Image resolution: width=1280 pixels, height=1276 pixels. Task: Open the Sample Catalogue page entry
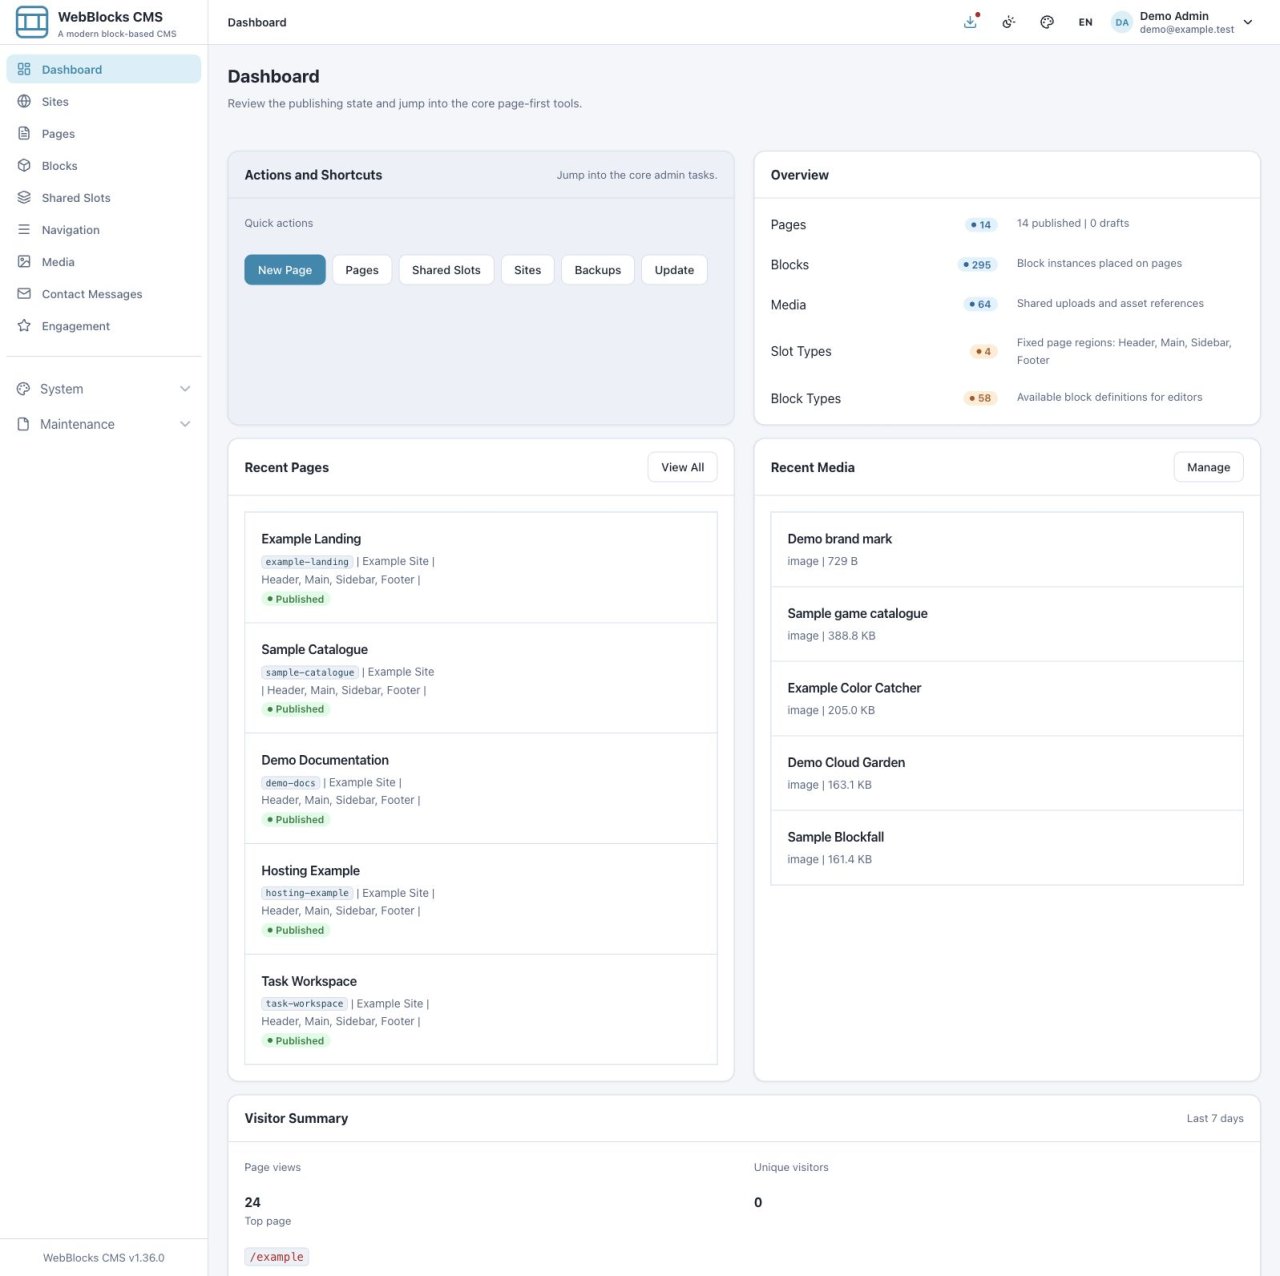point(481,678)
